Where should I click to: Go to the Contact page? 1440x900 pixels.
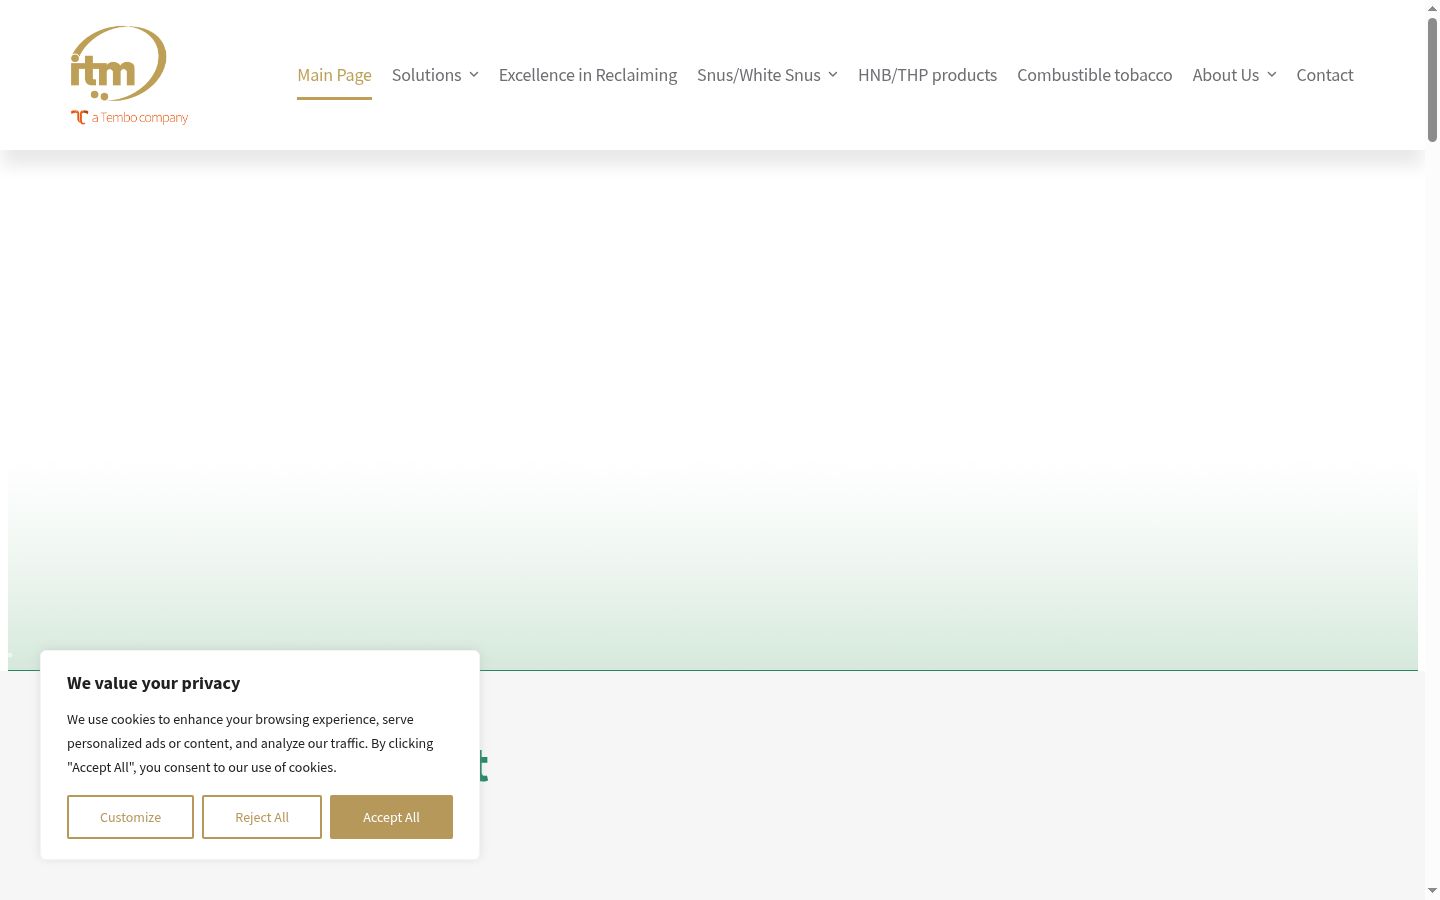[1325, 75]
